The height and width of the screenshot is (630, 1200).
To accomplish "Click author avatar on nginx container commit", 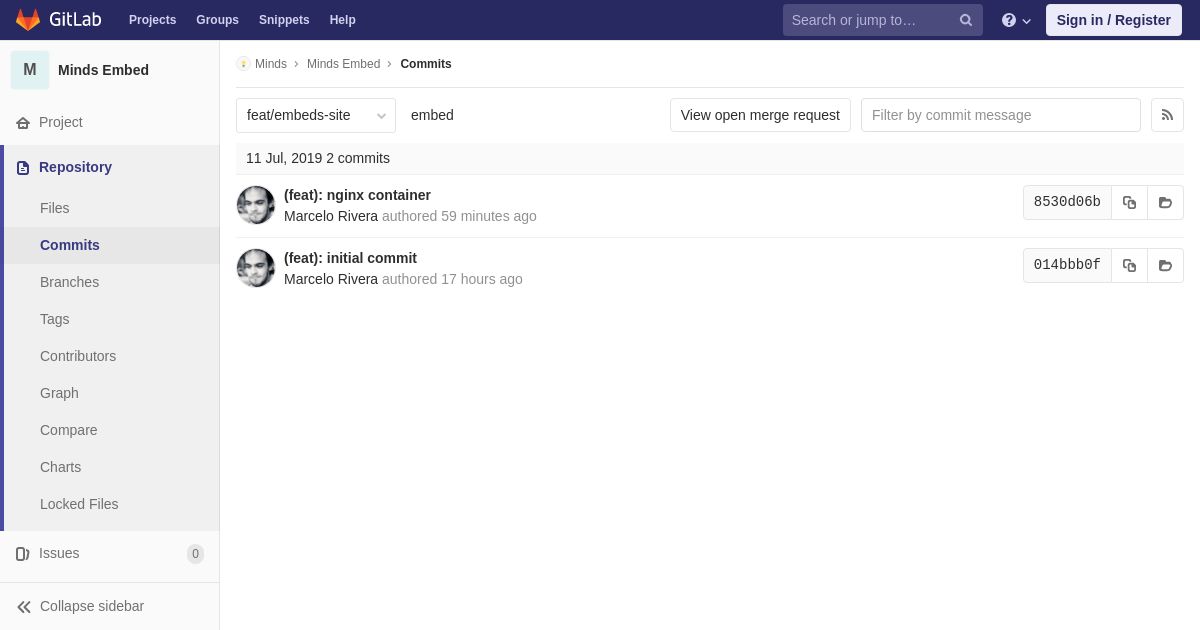I will (256, 205).
